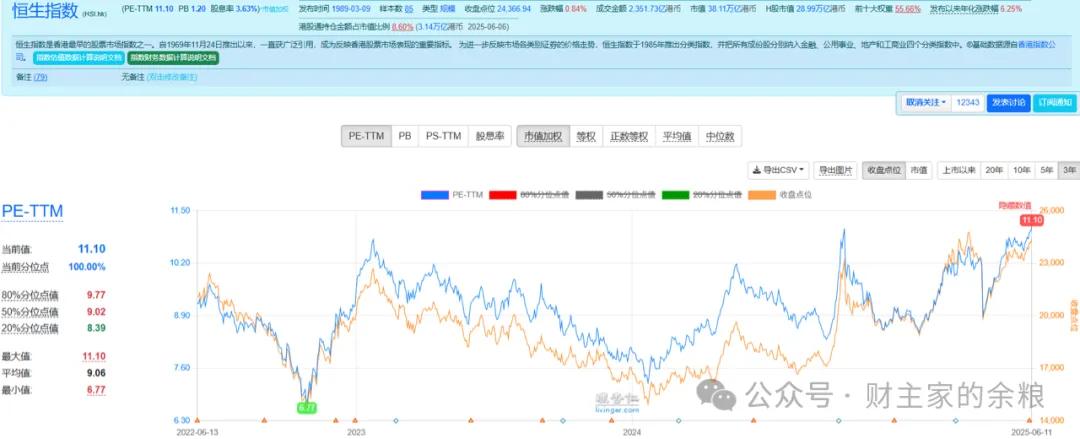Toggle the red 80%分位点值 legend series

[529, 195]
